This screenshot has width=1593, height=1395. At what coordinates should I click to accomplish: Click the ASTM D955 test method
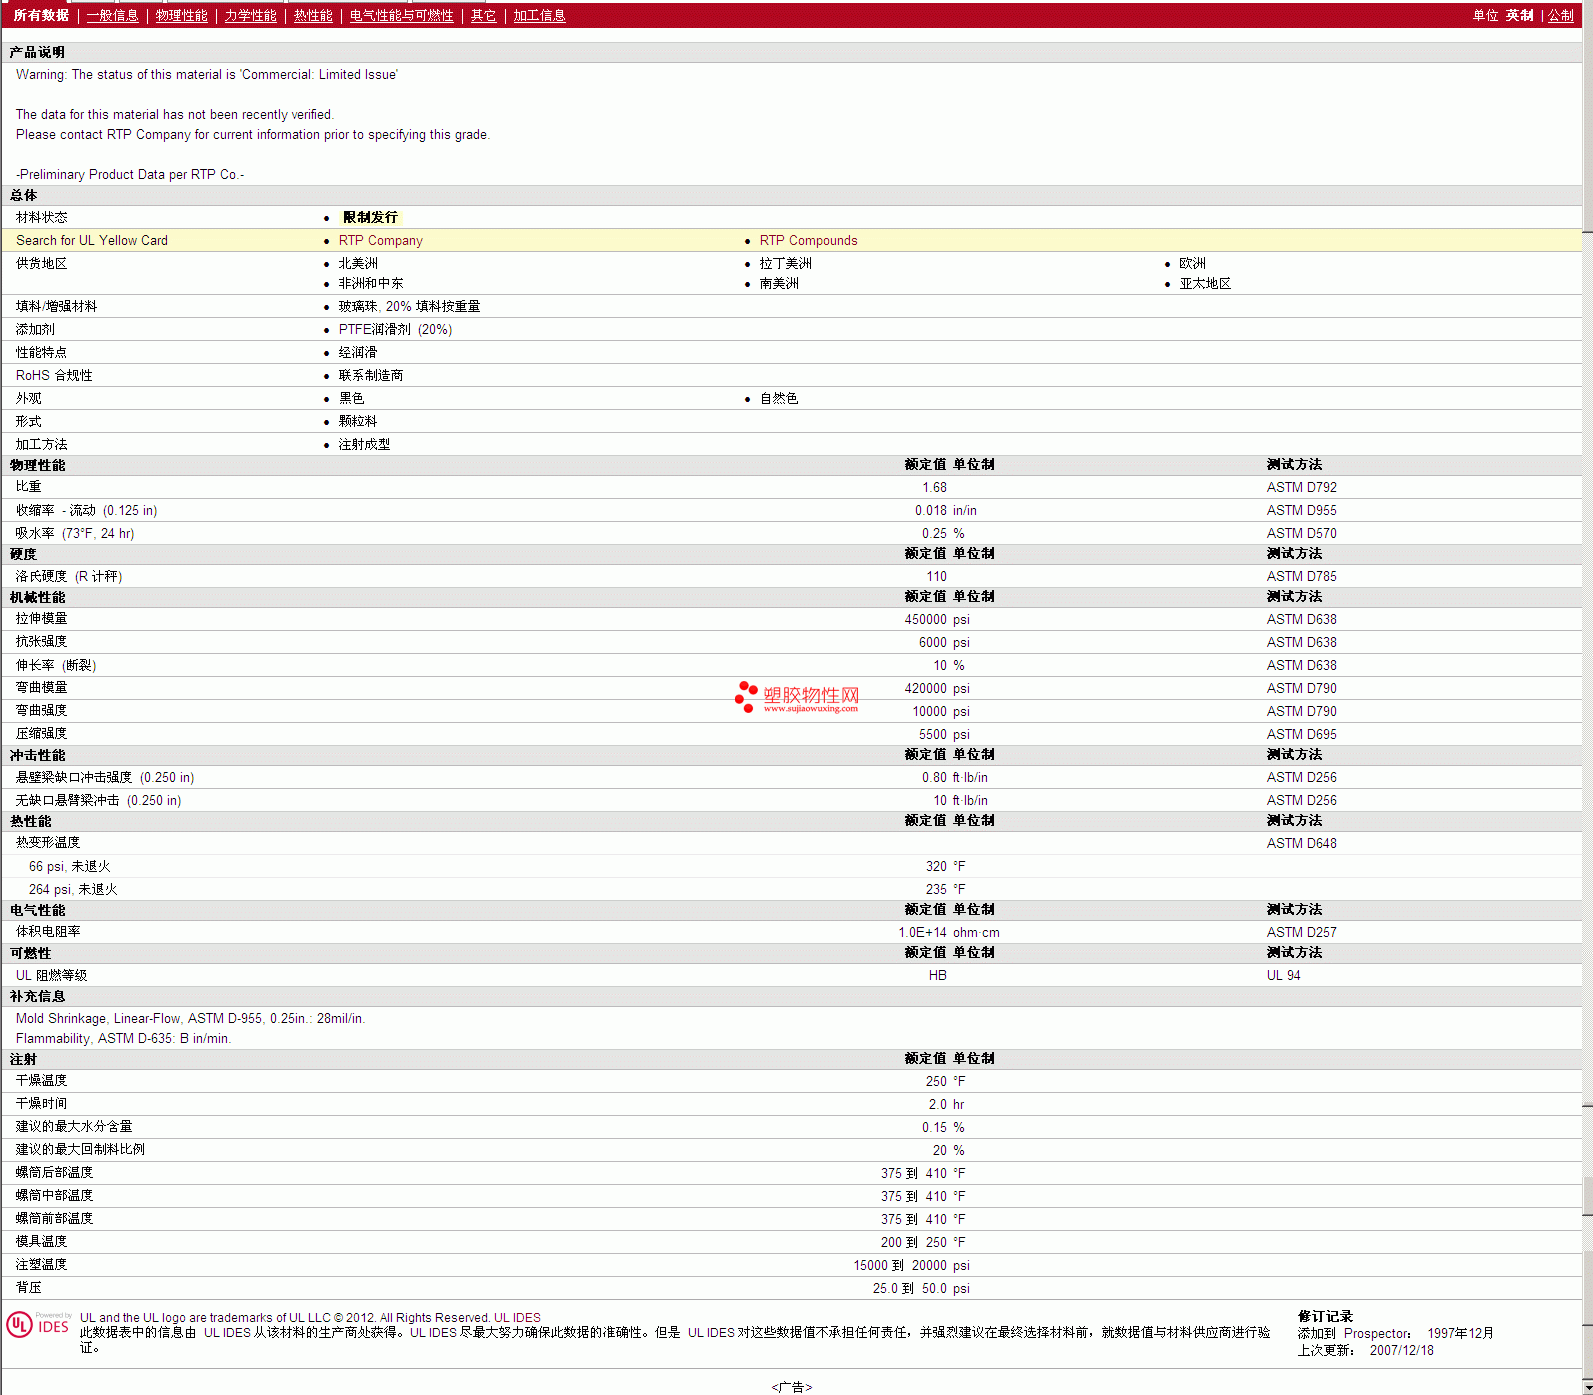click(1301, 510)
